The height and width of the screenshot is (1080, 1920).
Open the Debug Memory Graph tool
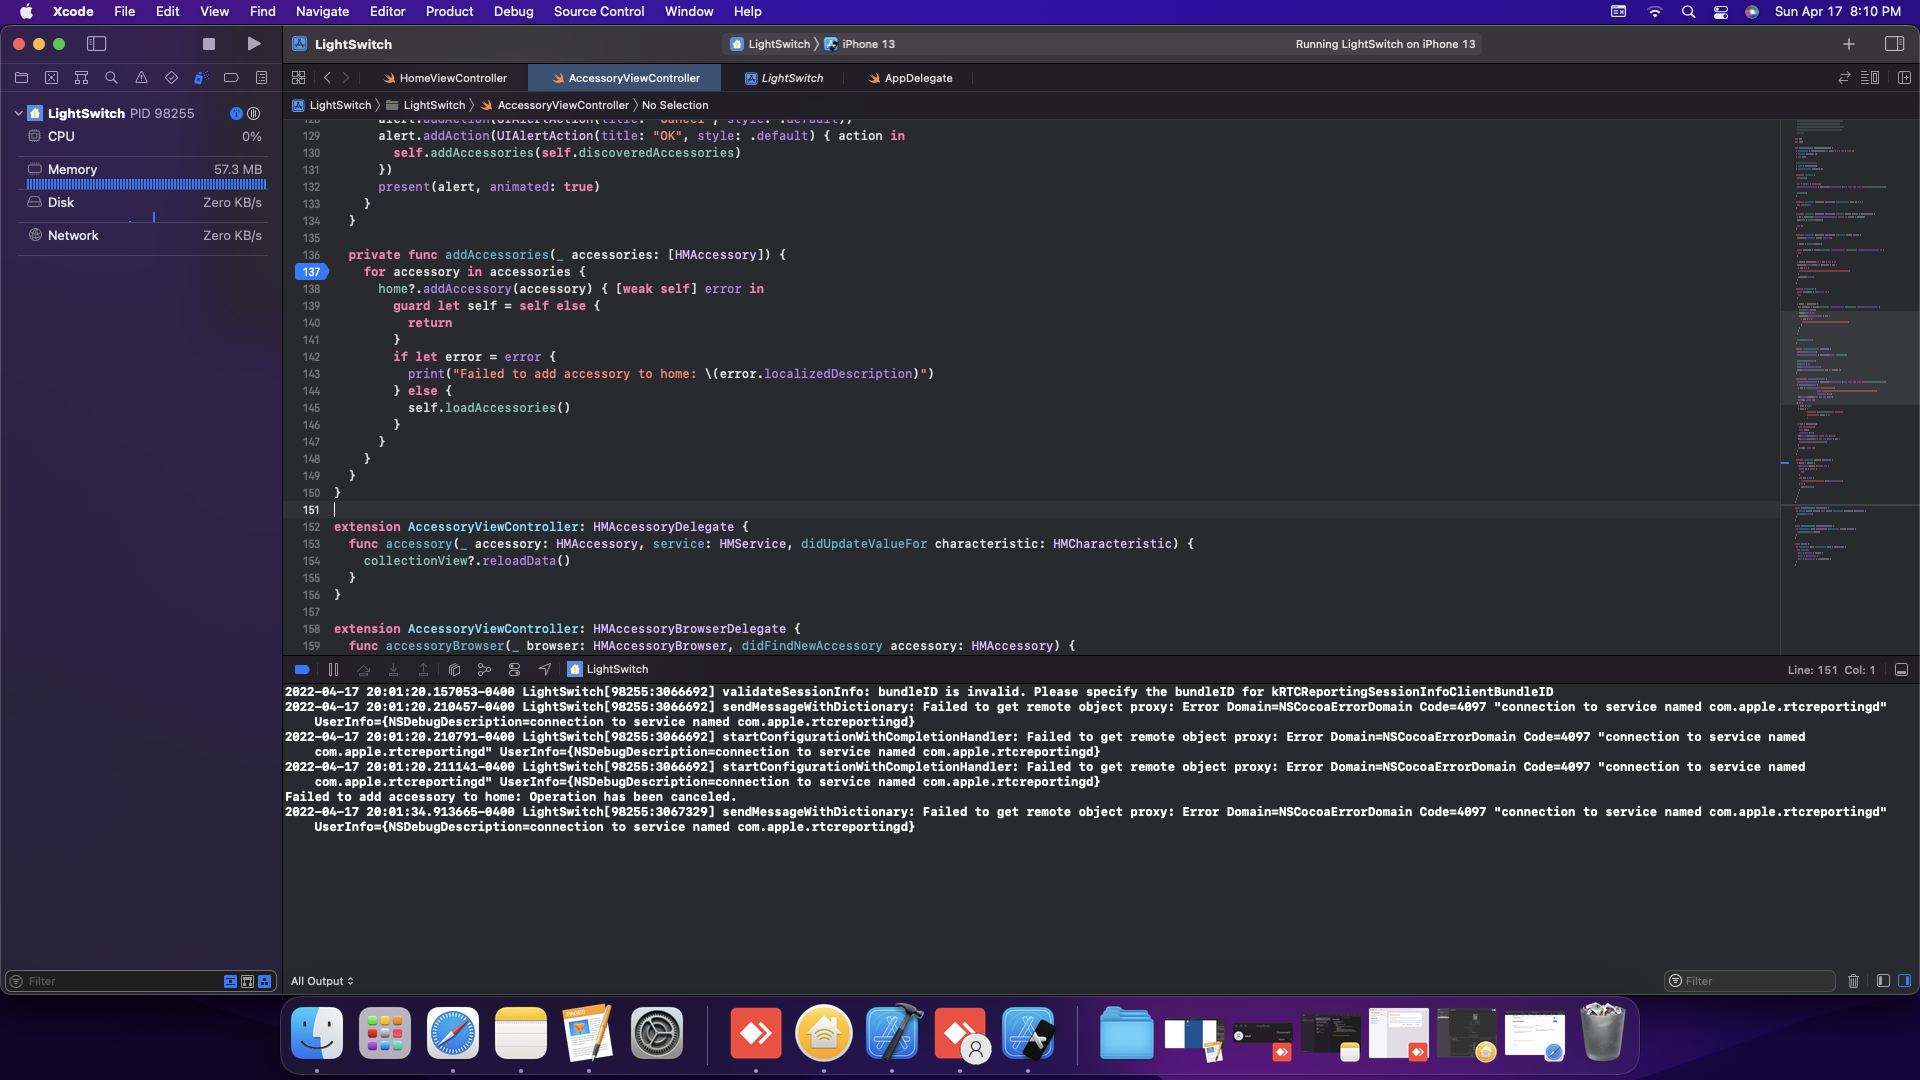(484, 670)
